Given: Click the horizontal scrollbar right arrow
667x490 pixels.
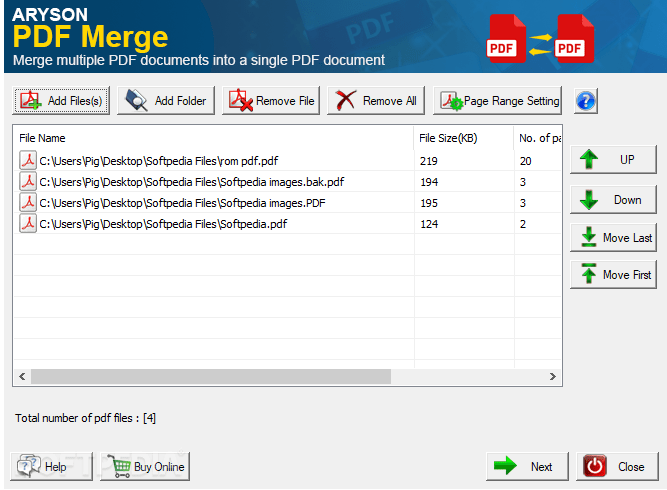Looking at the screenshot, I should point(553,376).
